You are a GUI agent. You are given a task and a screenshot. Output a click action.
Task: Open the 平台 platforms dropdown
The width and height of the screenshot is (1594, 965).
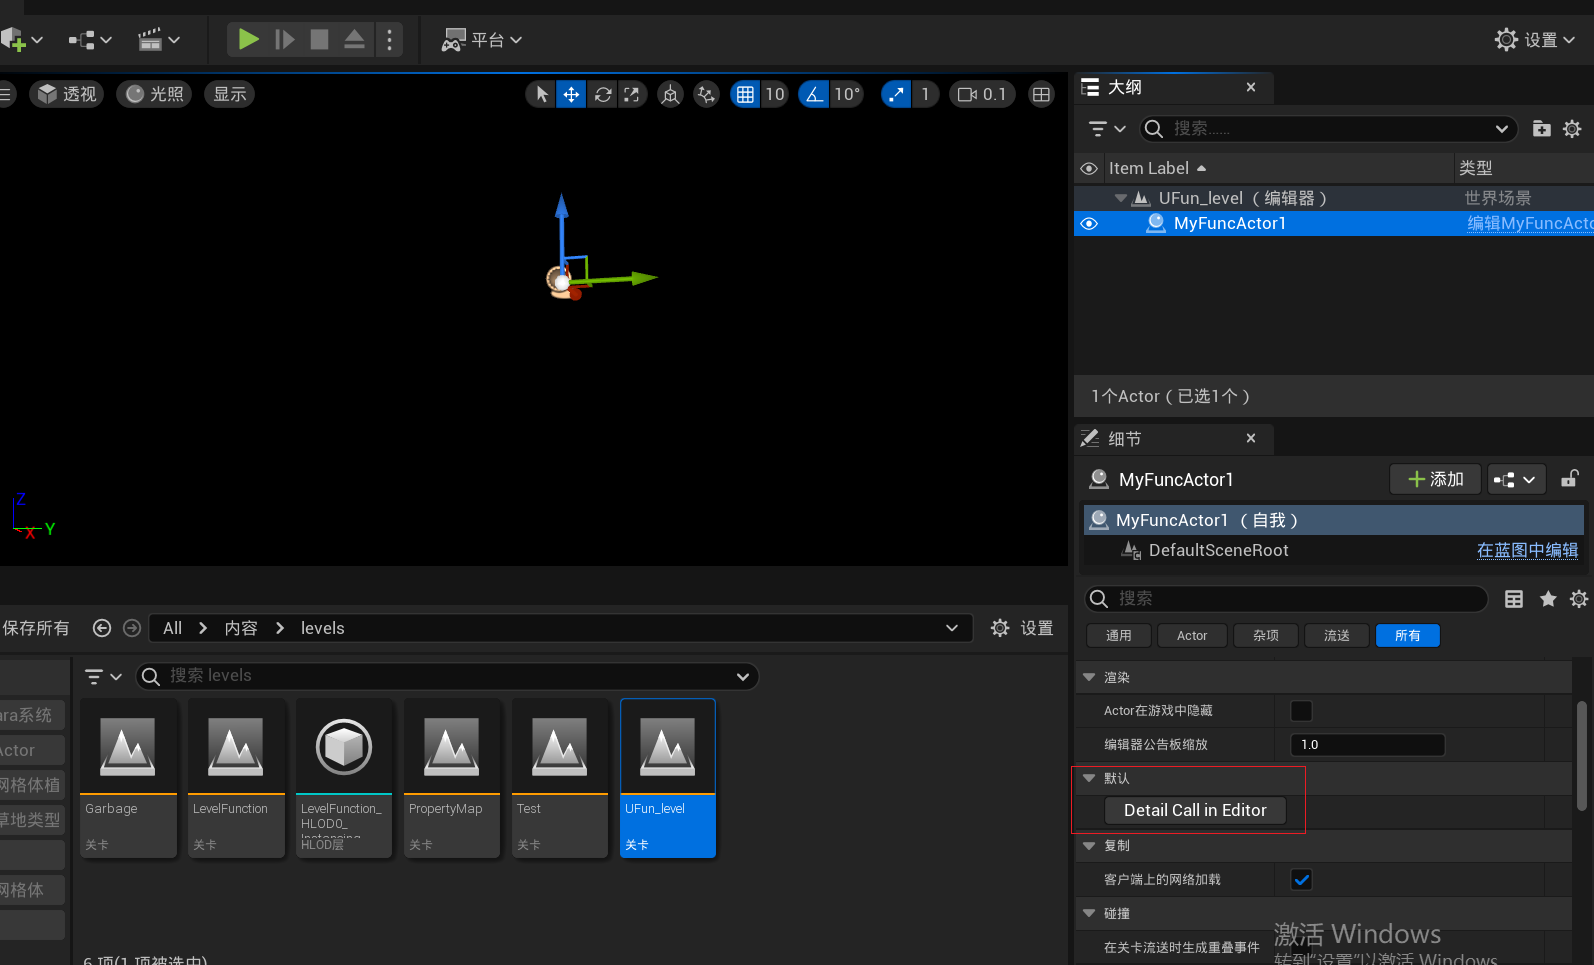click(483, 40)
